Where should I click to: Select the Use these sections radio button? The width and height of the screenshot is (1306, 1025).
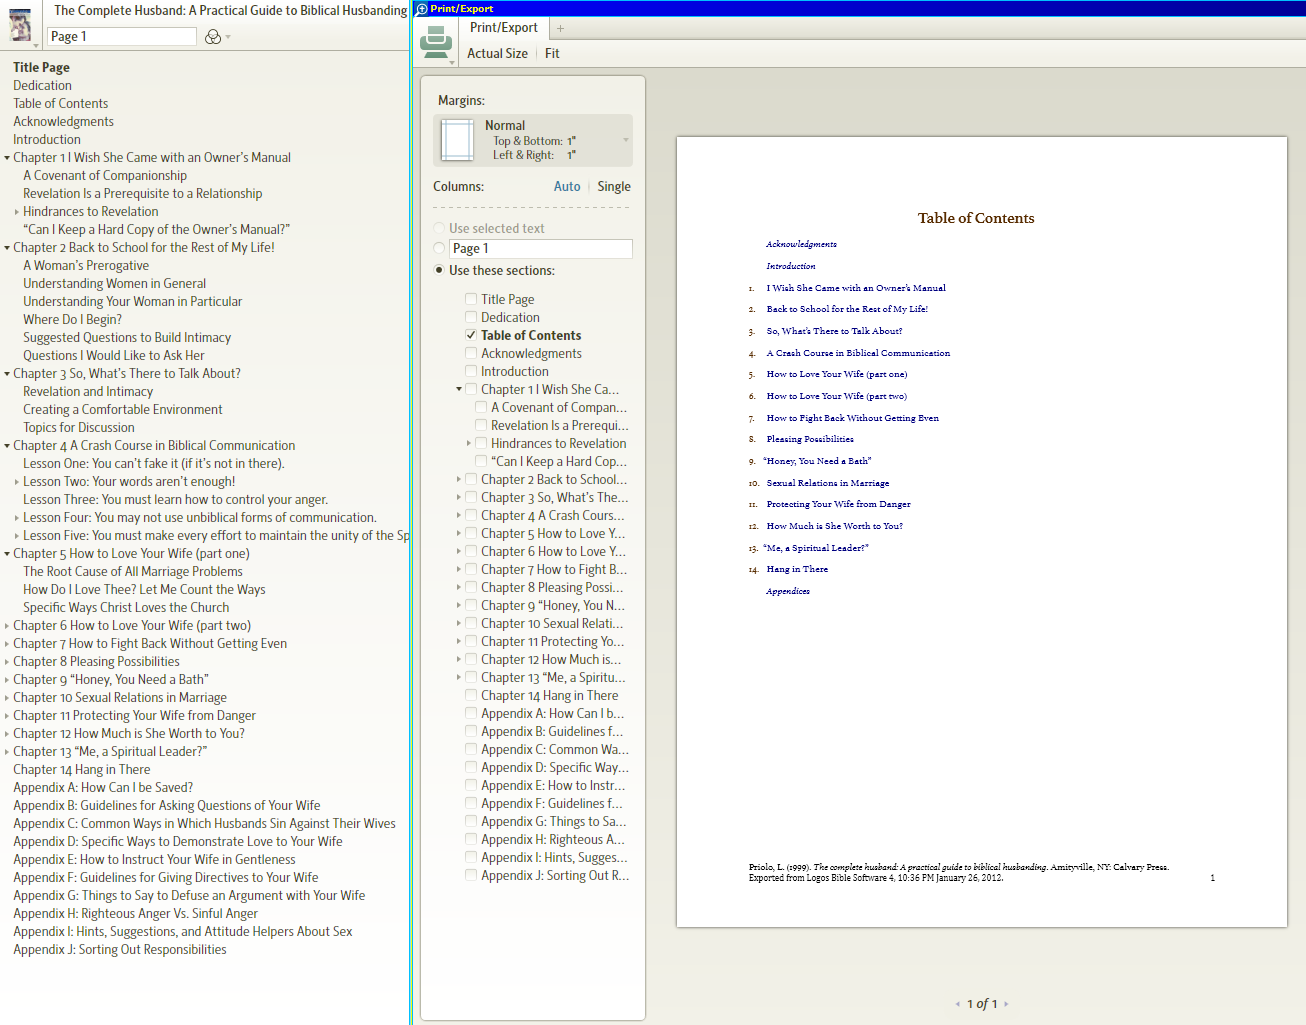point(439,270)
